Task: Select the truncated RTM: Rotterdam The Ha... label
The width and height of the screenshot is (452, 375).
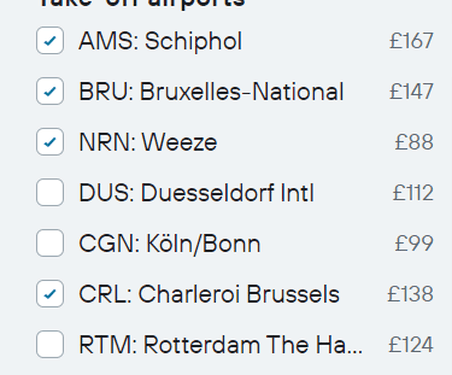Action: (x=221, y=345)
